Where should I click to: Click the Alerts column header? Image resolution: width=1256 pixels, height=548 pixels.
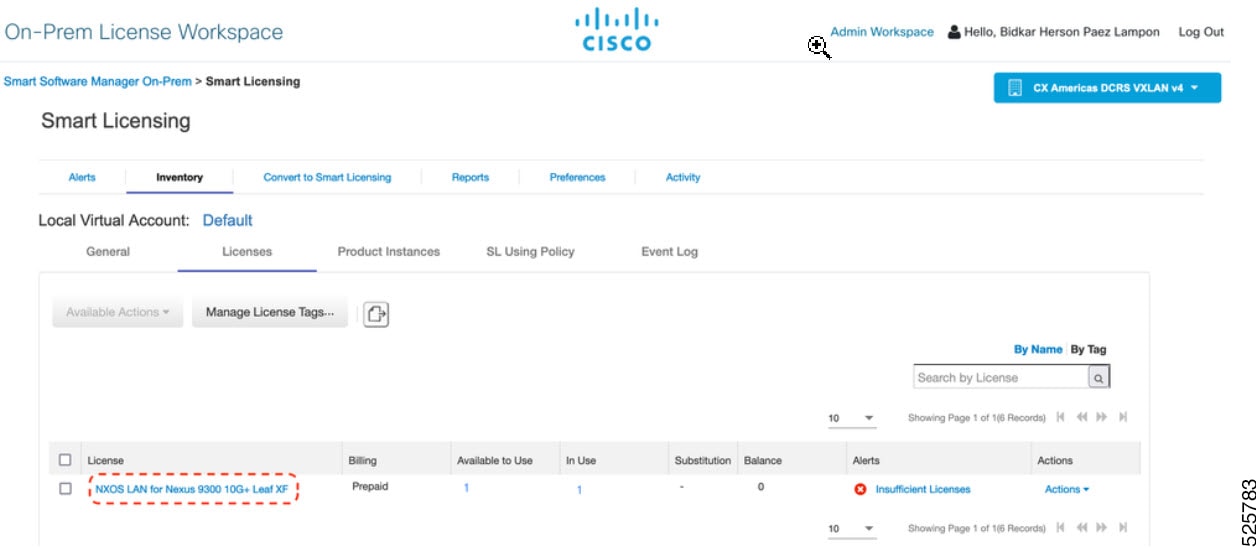866,461
